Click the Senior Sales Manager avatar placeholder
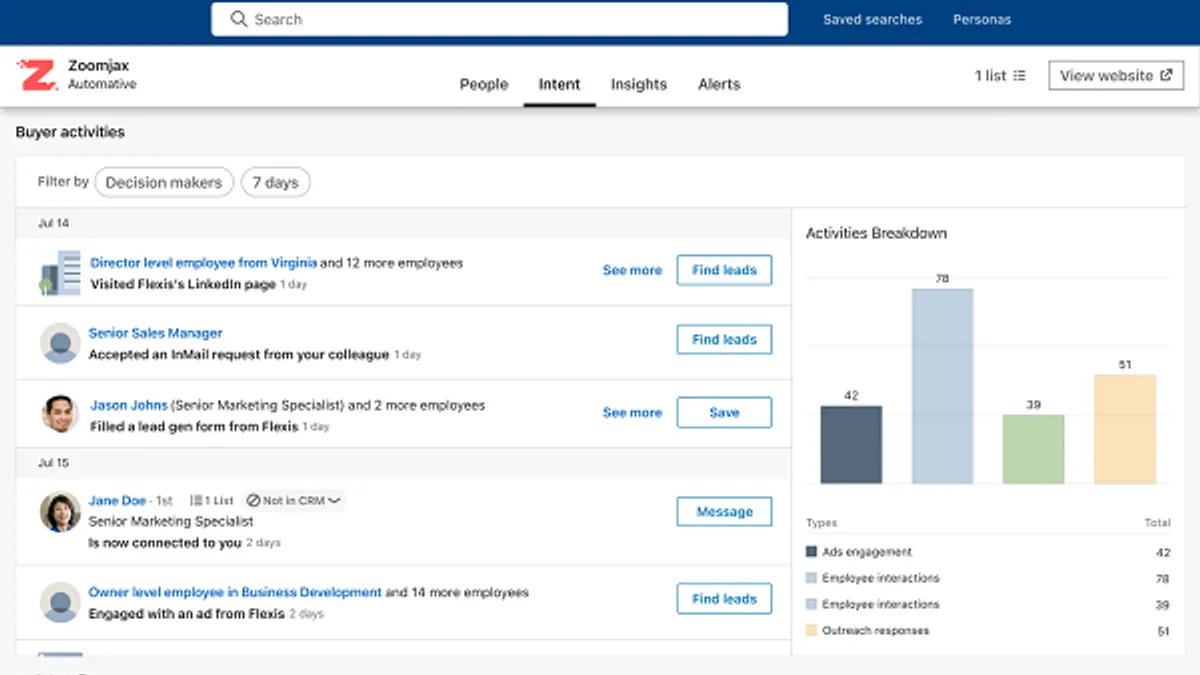The image size is (1200, 675). tap(60, 343)
